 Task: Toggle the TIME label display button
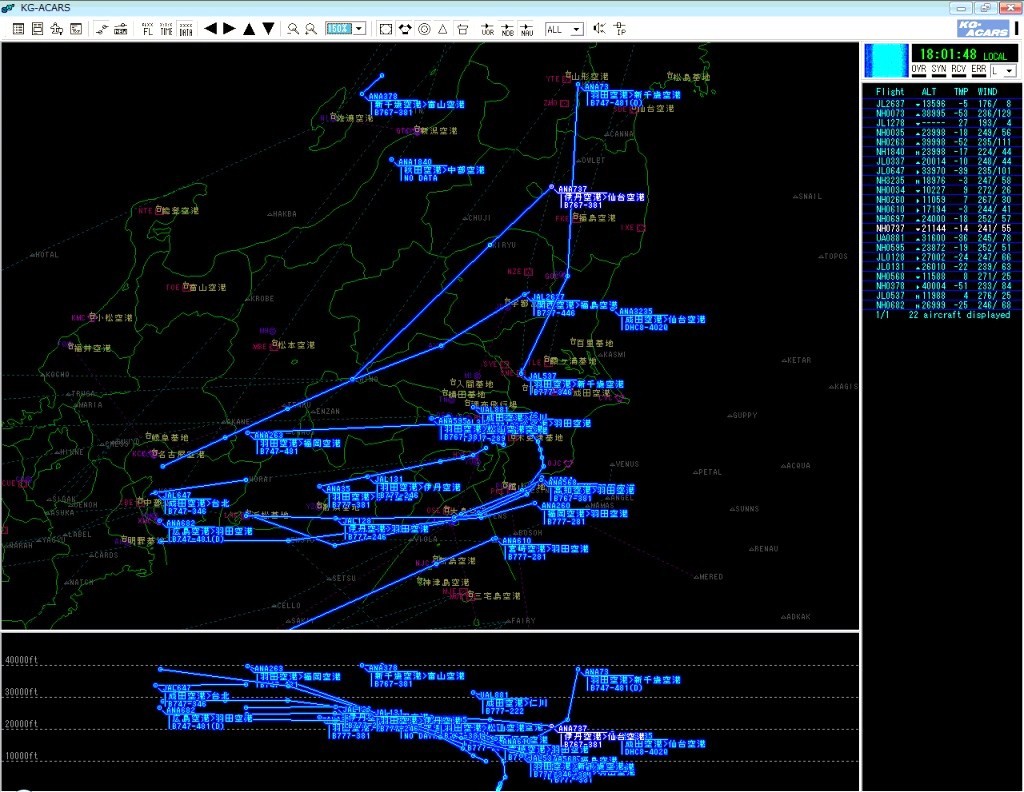click(167, 29)
